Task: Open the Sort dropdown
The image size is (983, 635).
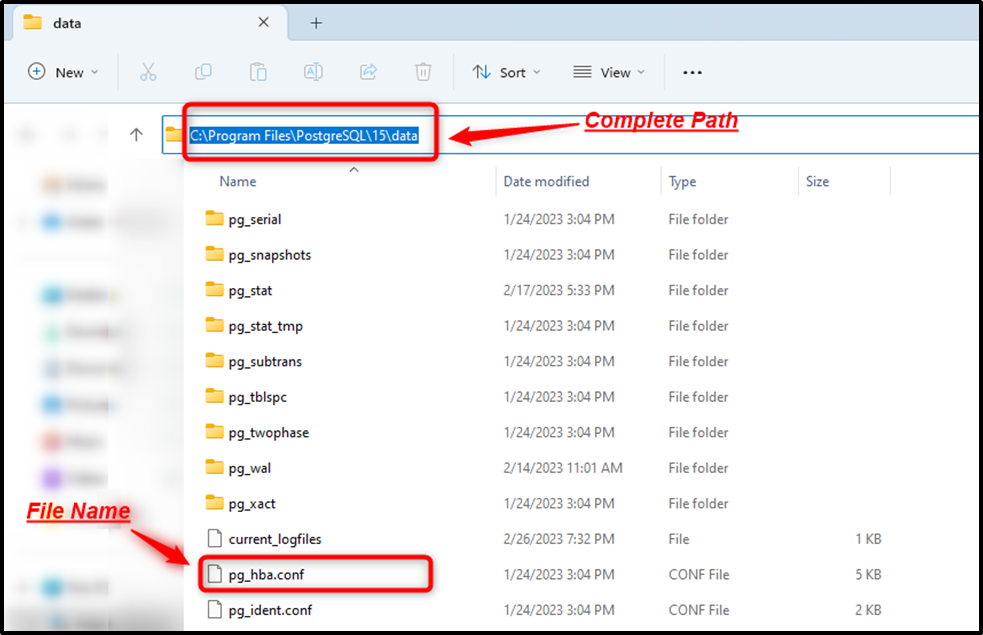Action: (506, 71)
